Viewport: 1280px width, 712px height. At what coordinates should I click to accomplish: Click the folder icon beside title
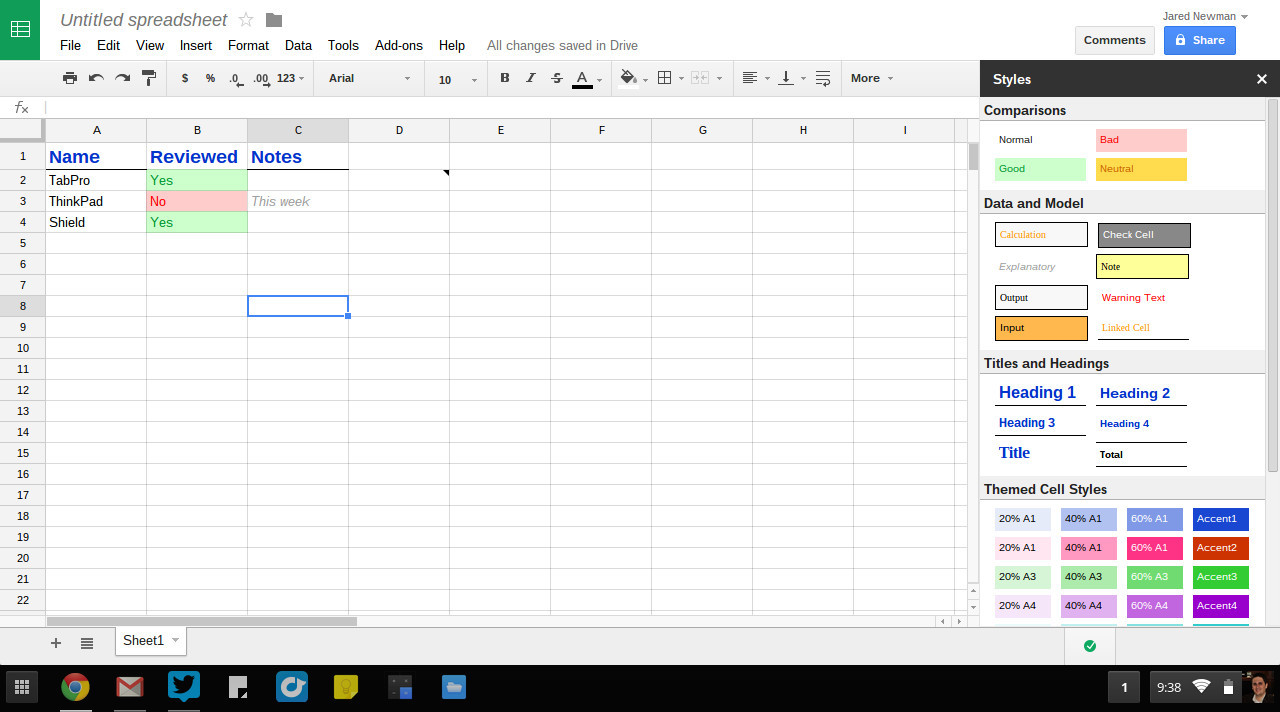click(274, 20)
